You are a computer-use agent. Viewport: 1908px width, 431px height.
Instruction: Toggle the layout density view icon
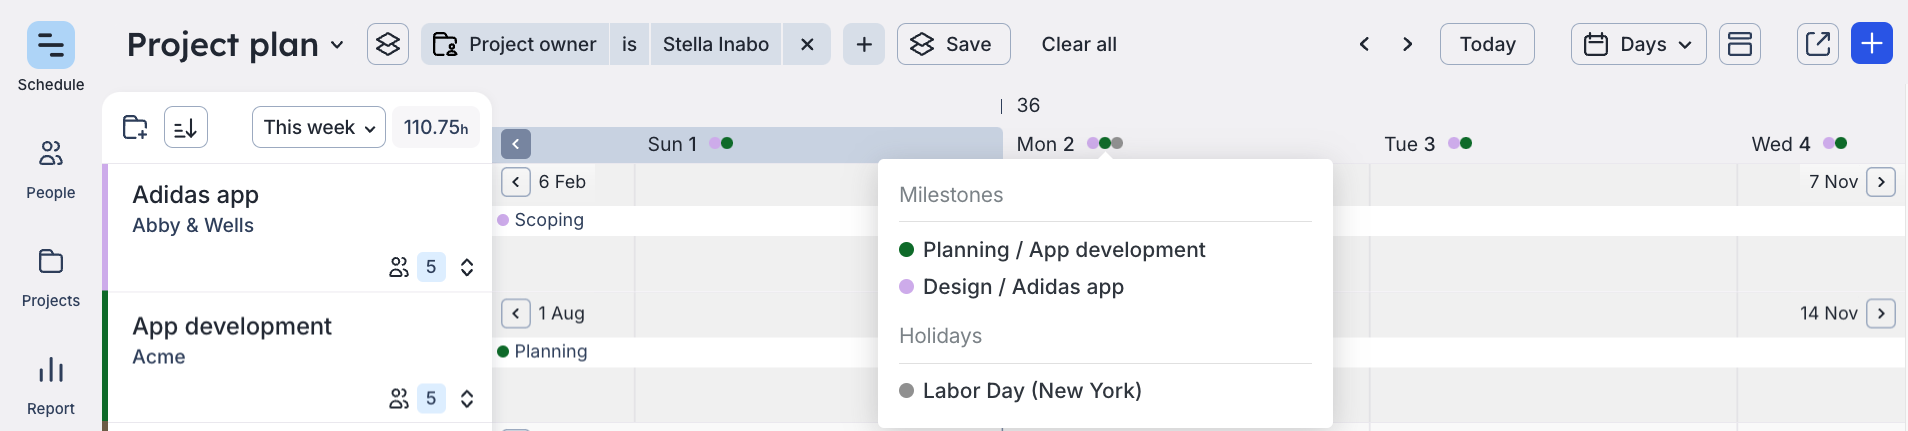pyautogui.click(x=1740, y=44)
